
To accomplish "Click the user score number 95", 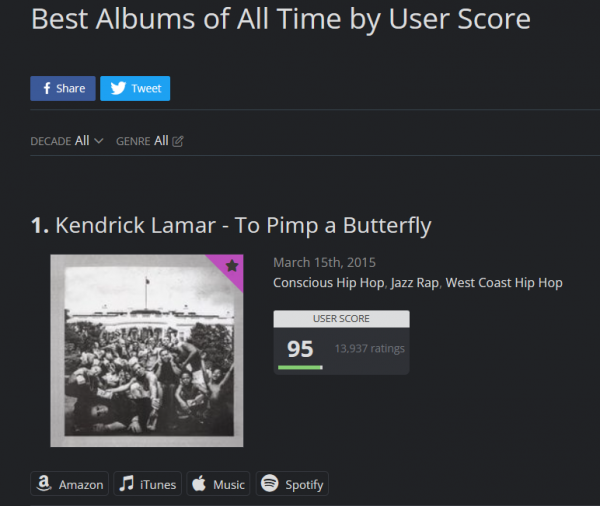I will coord(300,348).
